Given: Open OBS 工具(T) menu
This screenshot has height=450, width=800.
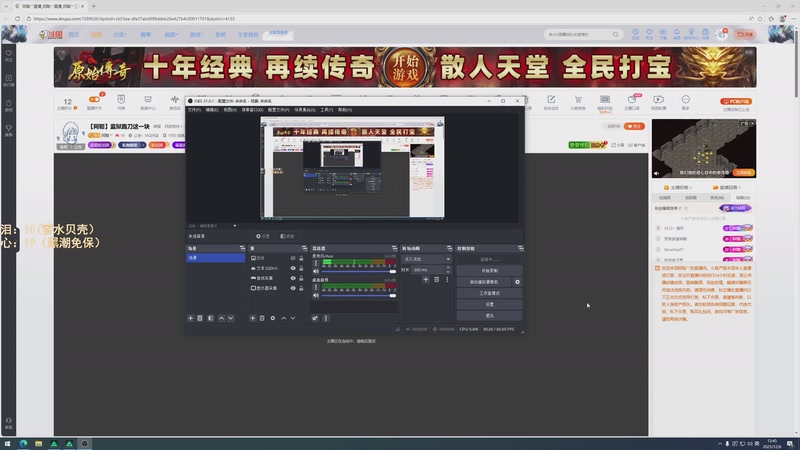Looking at the screenshot, I should point(327,110).
